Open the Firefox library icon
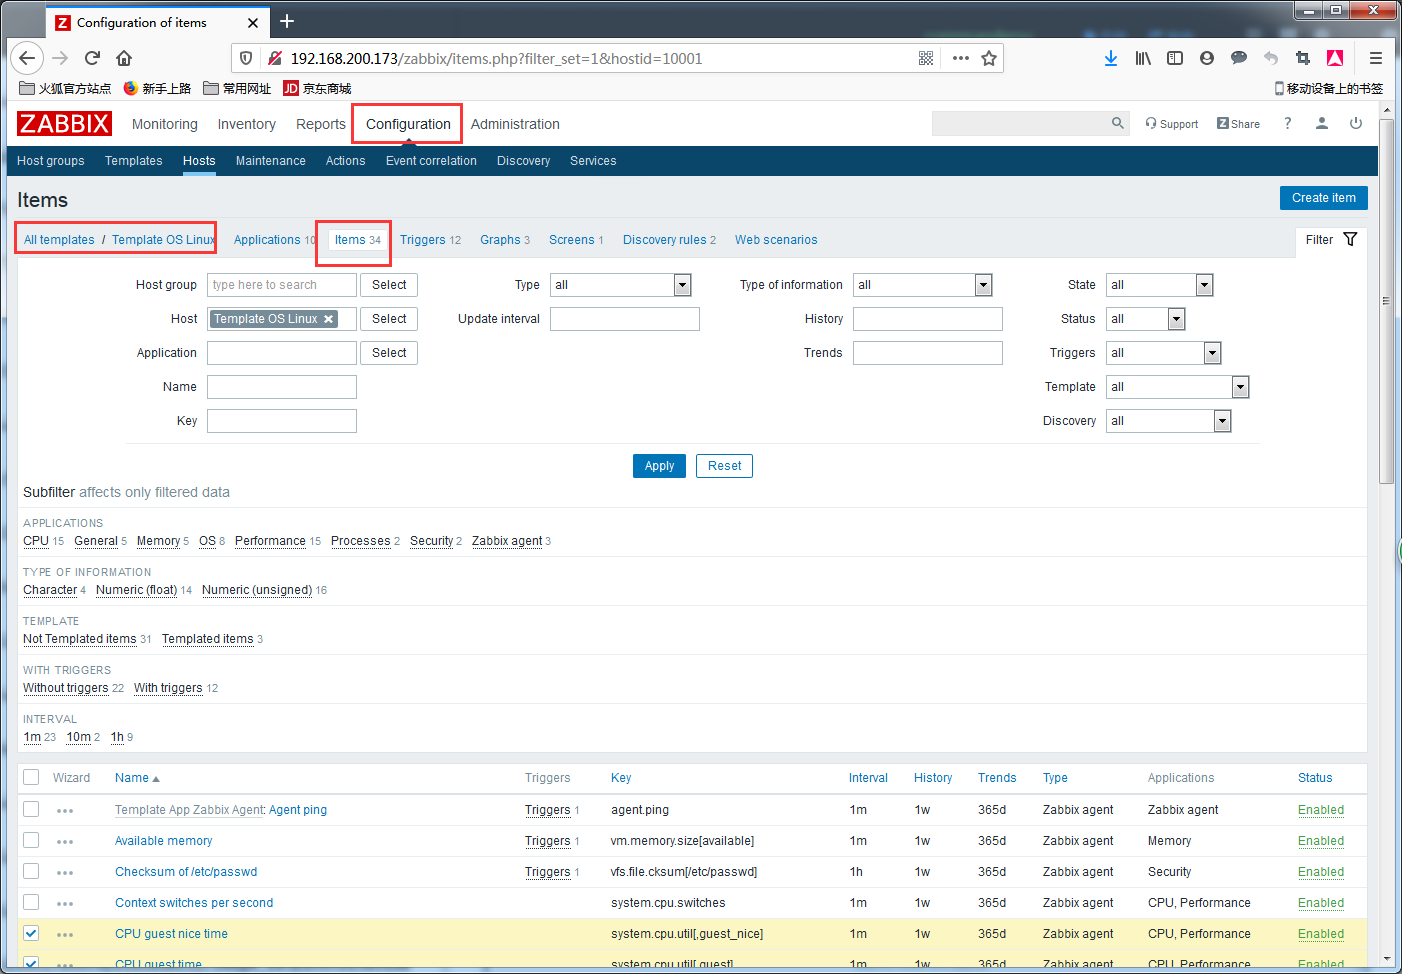Image resolution: width=1402 pixels, height=974 pixels. [x=1143, y=58]
